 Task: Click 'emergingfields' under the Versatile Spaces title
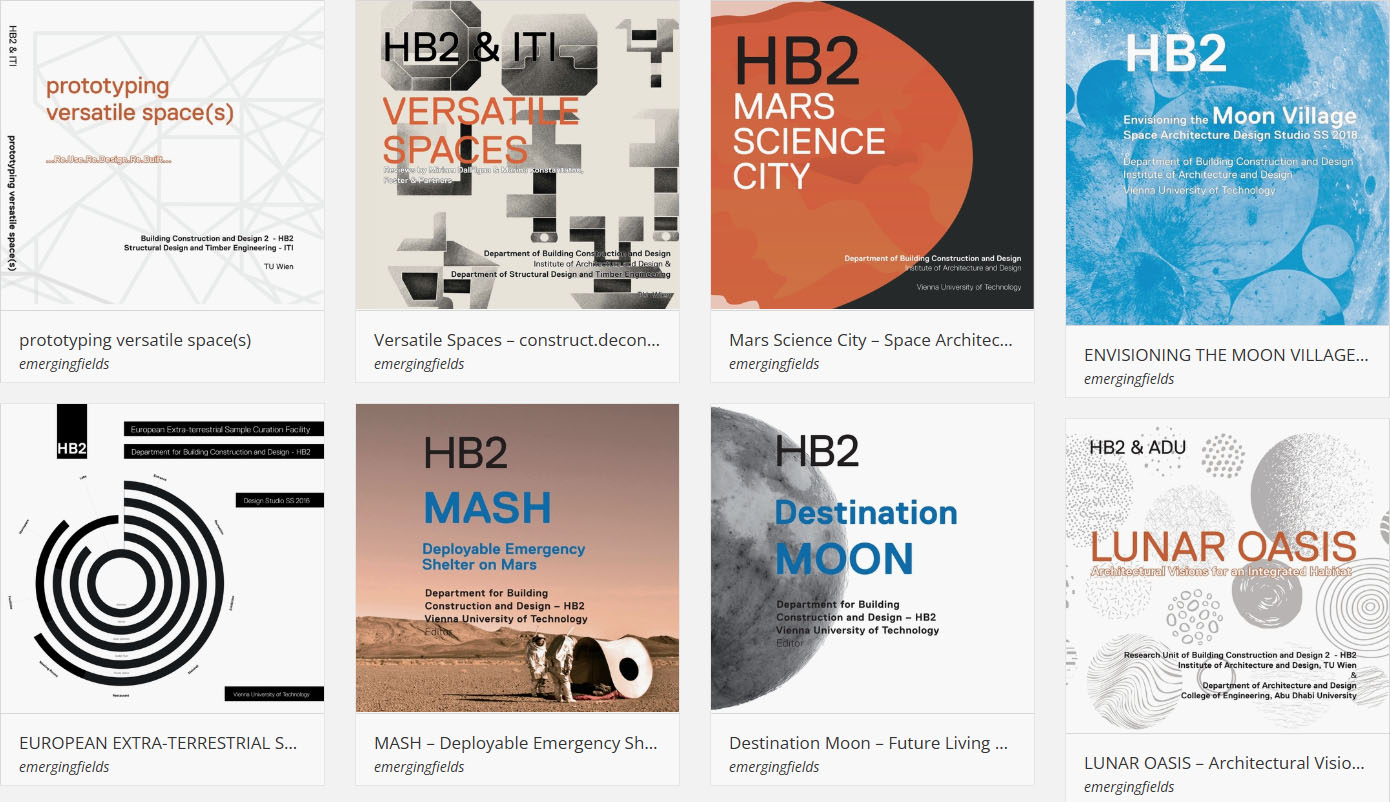pos(419,364)
